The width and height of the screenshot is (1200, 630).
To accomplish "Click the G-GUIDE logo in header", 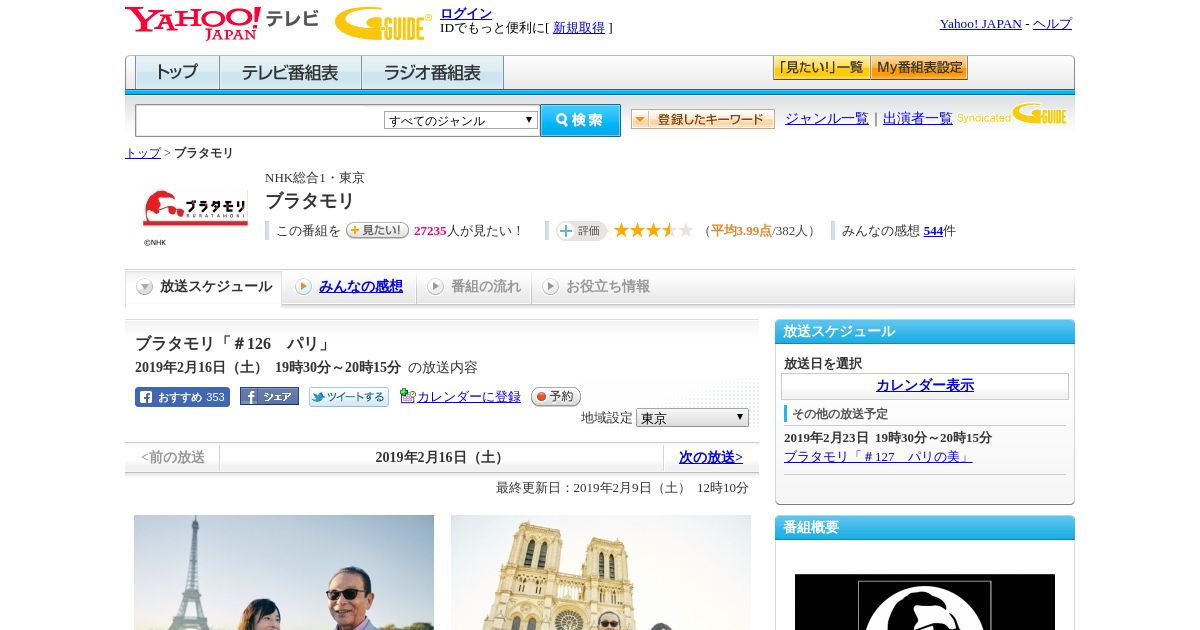I will tap(383, 23).
